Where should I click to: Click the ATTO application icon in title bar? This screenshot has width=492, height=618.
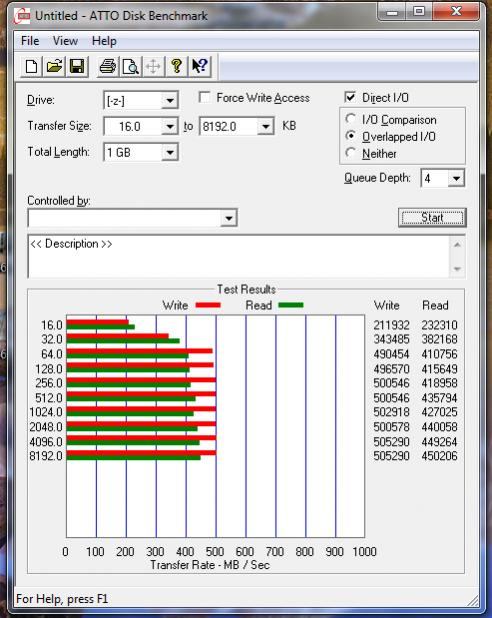22,16
